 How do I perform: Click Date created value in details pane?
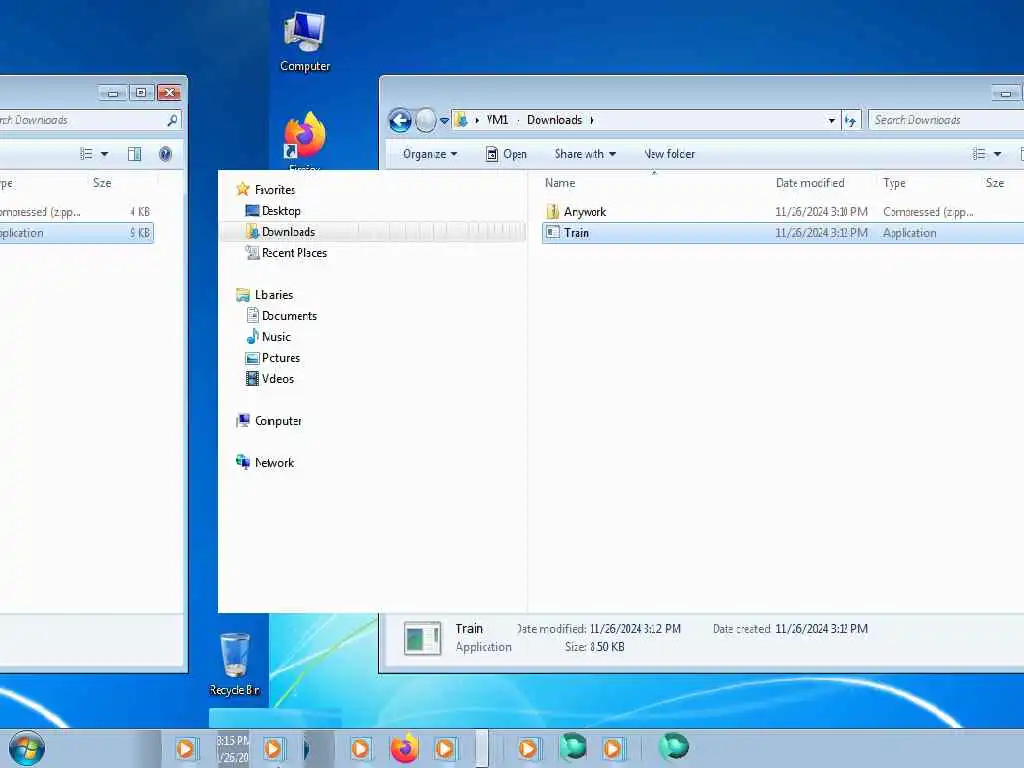tap(821, 629)
